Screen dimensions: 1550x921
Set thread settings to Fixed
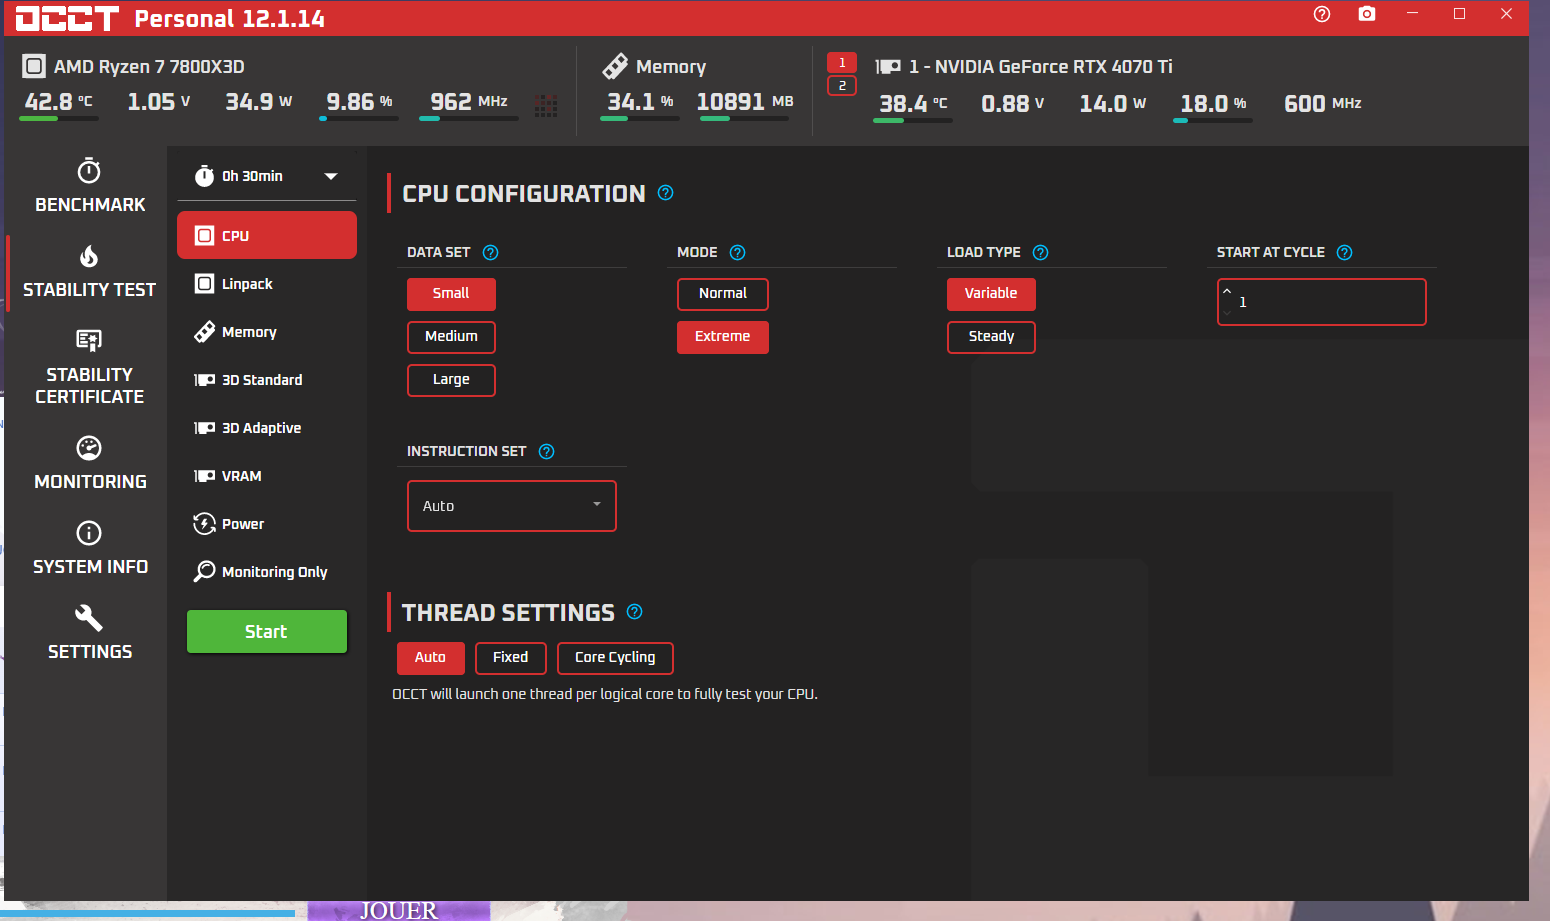[x=511, y=658]
